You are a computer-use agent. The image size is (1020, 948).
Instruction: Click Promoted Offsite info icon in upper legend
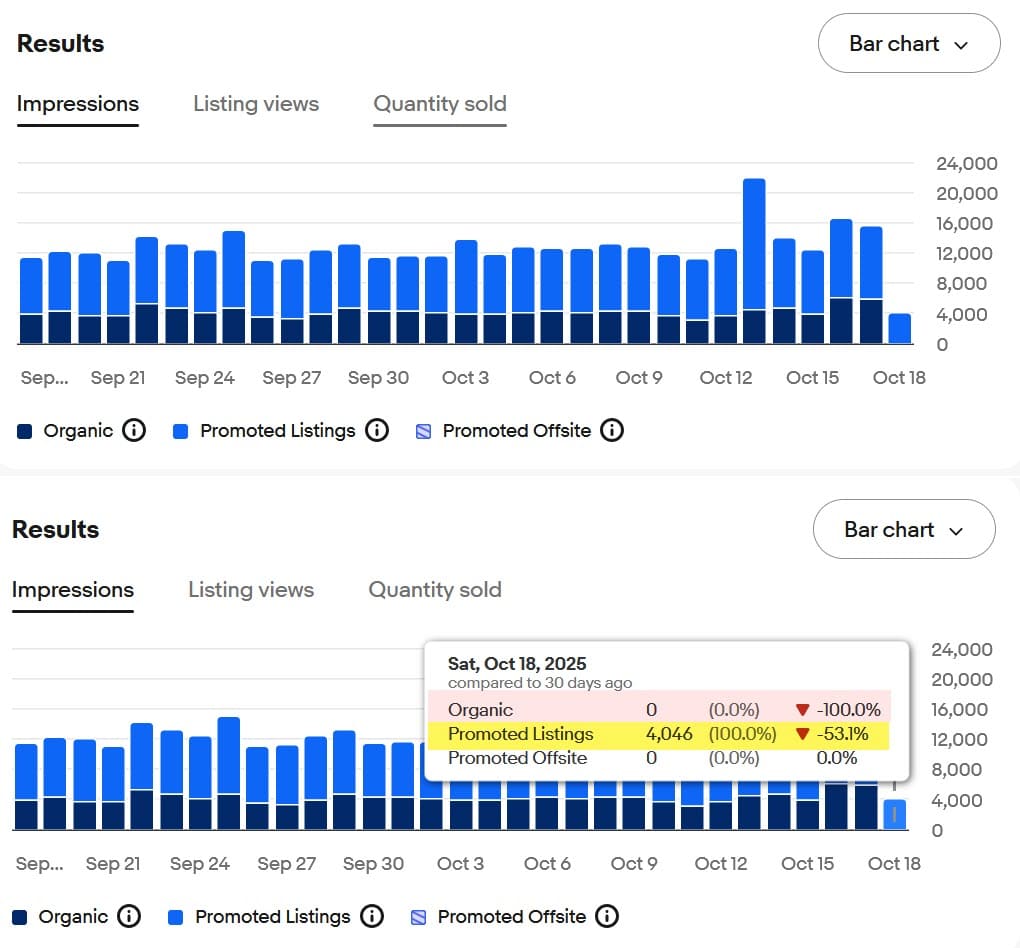click(x=612, y=431)
